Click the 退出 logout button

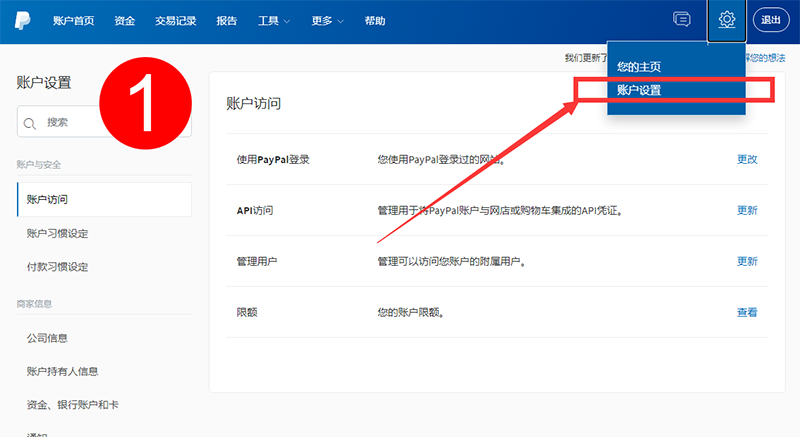click(771, 20)
